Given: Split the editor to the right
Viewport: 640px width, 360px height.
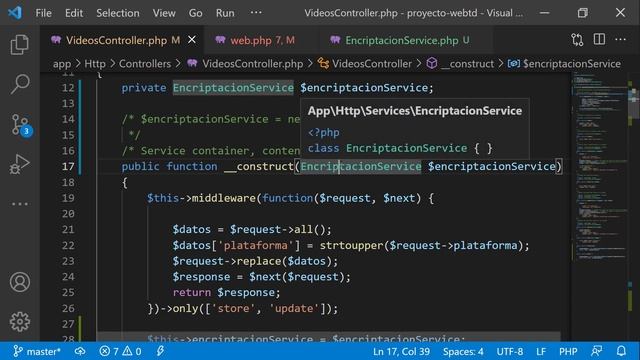Looking at the screenshot, I should [x=599, y=40].
